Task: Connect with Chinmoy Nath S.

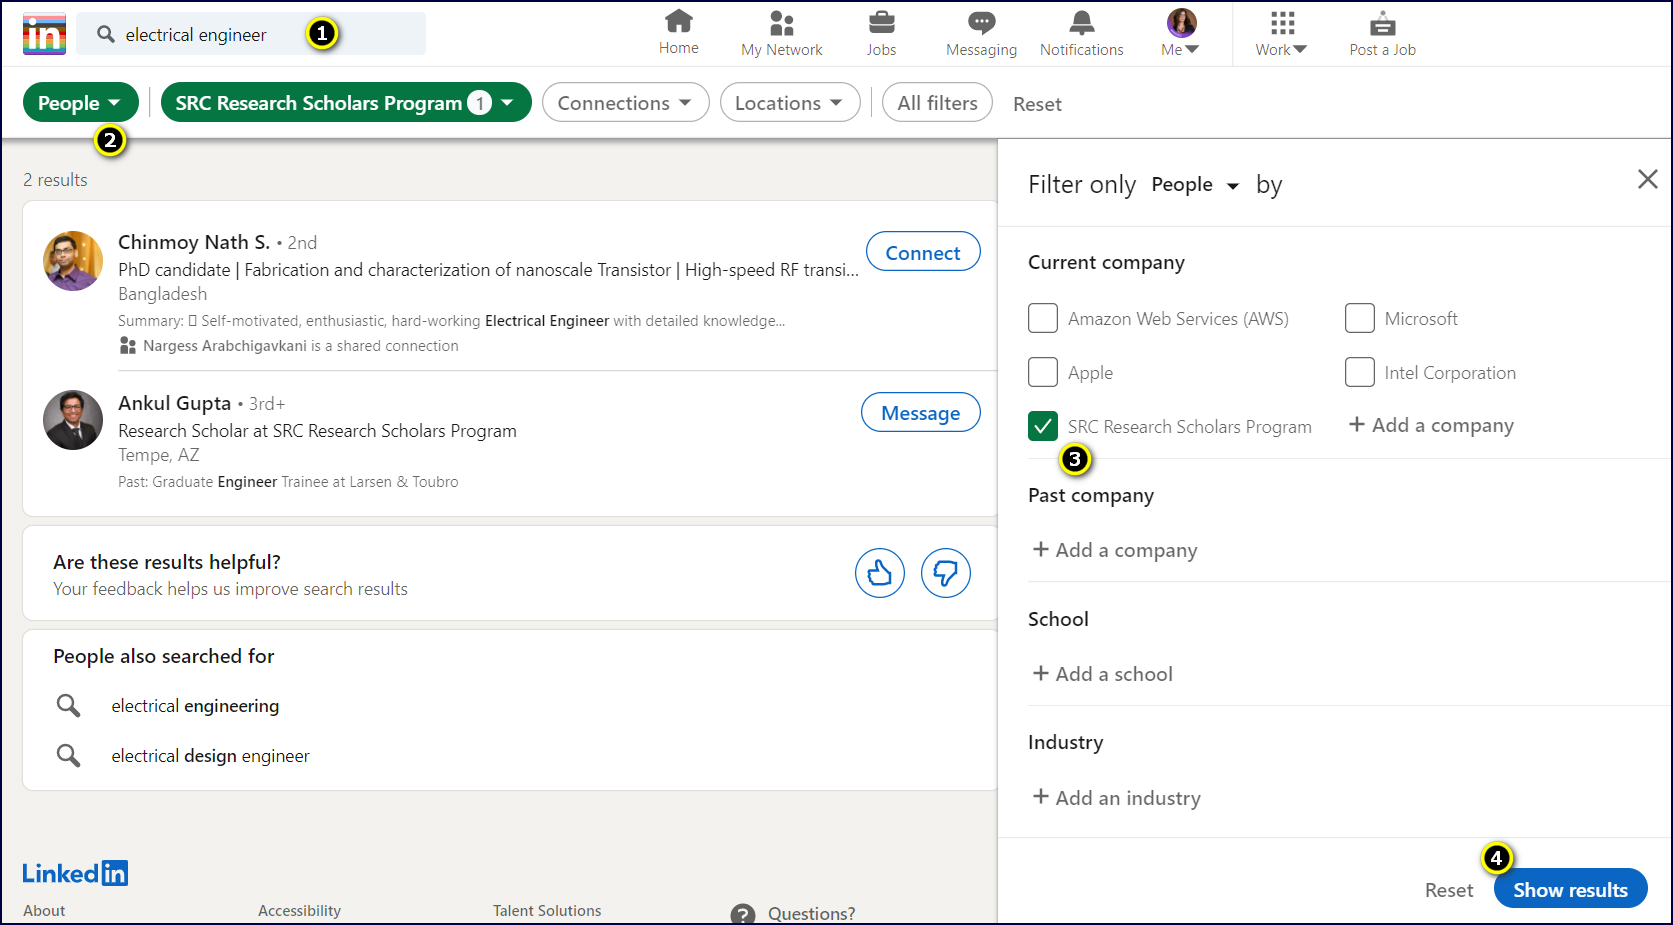Action: click(x=923, y=252)
